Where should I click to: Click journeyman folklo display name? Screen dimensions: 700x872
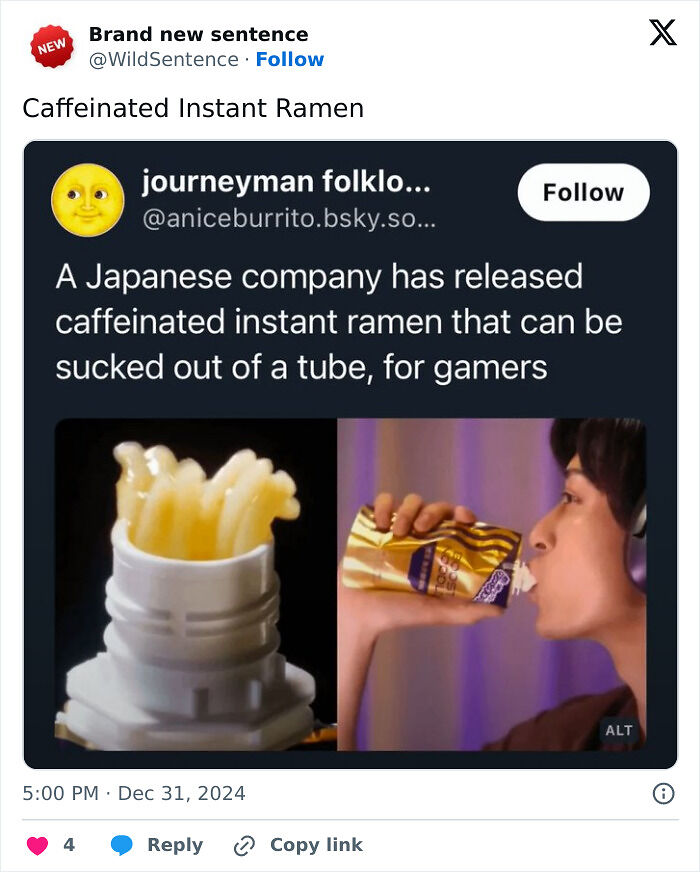tap(286, 182)
